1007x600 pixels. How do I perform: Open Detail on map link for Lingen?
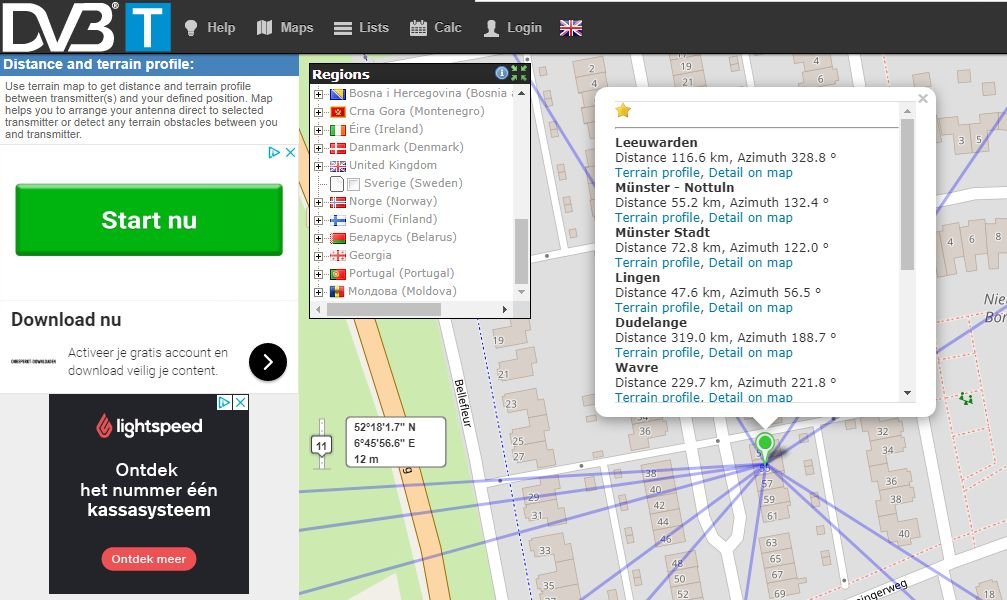pyautogui.click(x=750, y=308)
